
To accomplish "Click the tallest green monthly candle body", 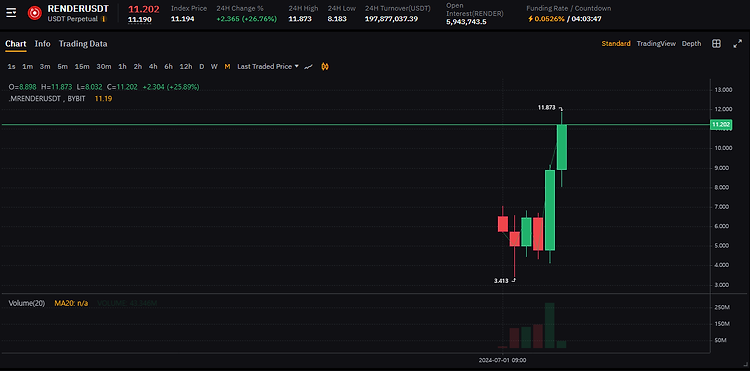I will click(x=550, y=210).
